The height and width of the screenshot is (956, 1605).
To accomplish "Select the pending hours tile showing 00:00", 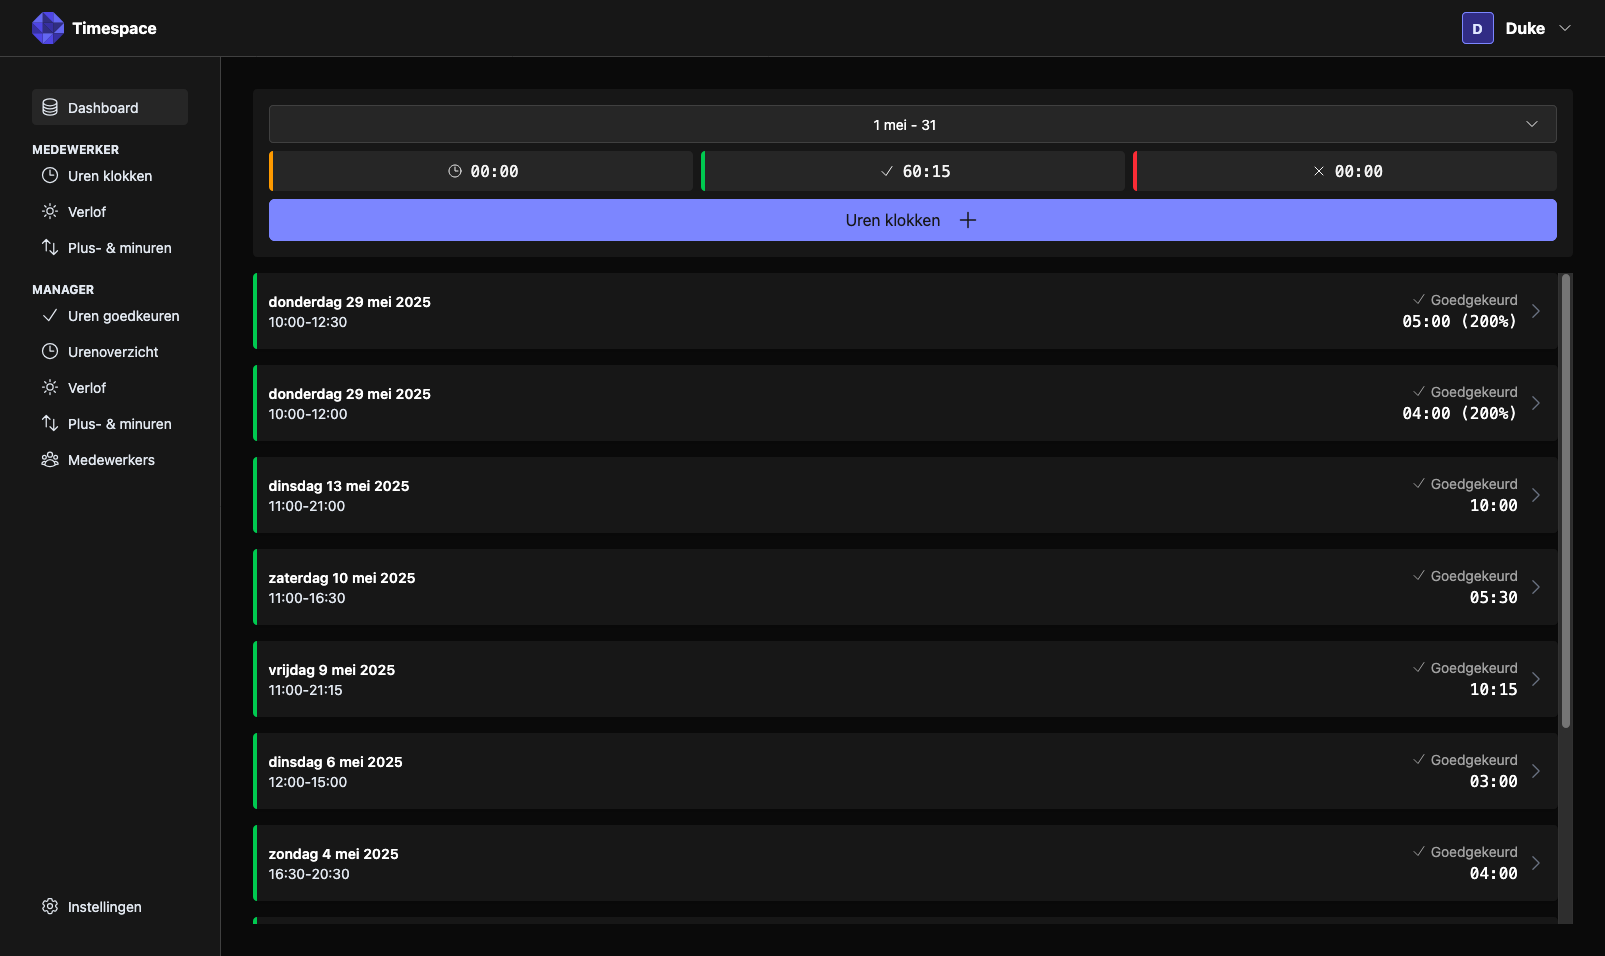I will click(x=481, y=170).
